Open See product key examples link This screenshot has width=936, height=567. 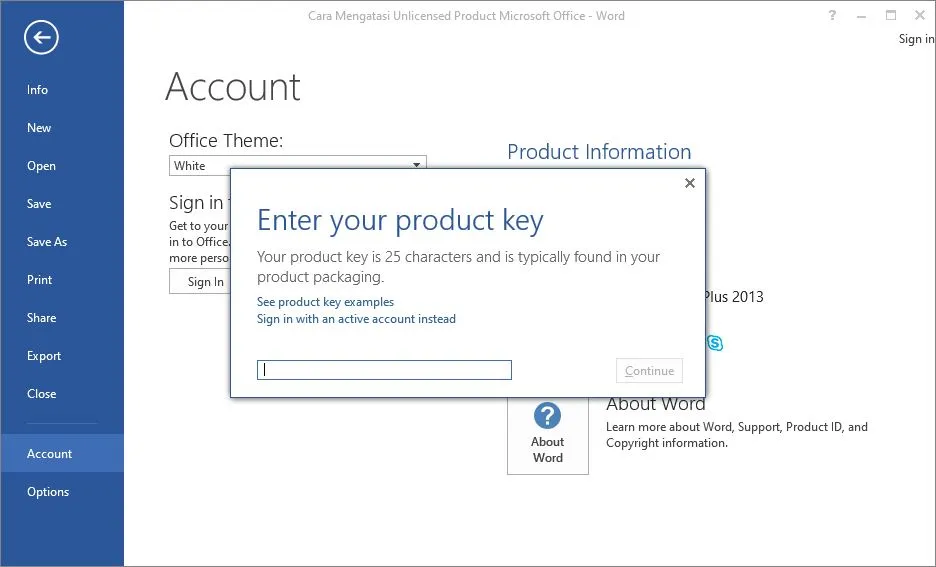coord(325,302)
